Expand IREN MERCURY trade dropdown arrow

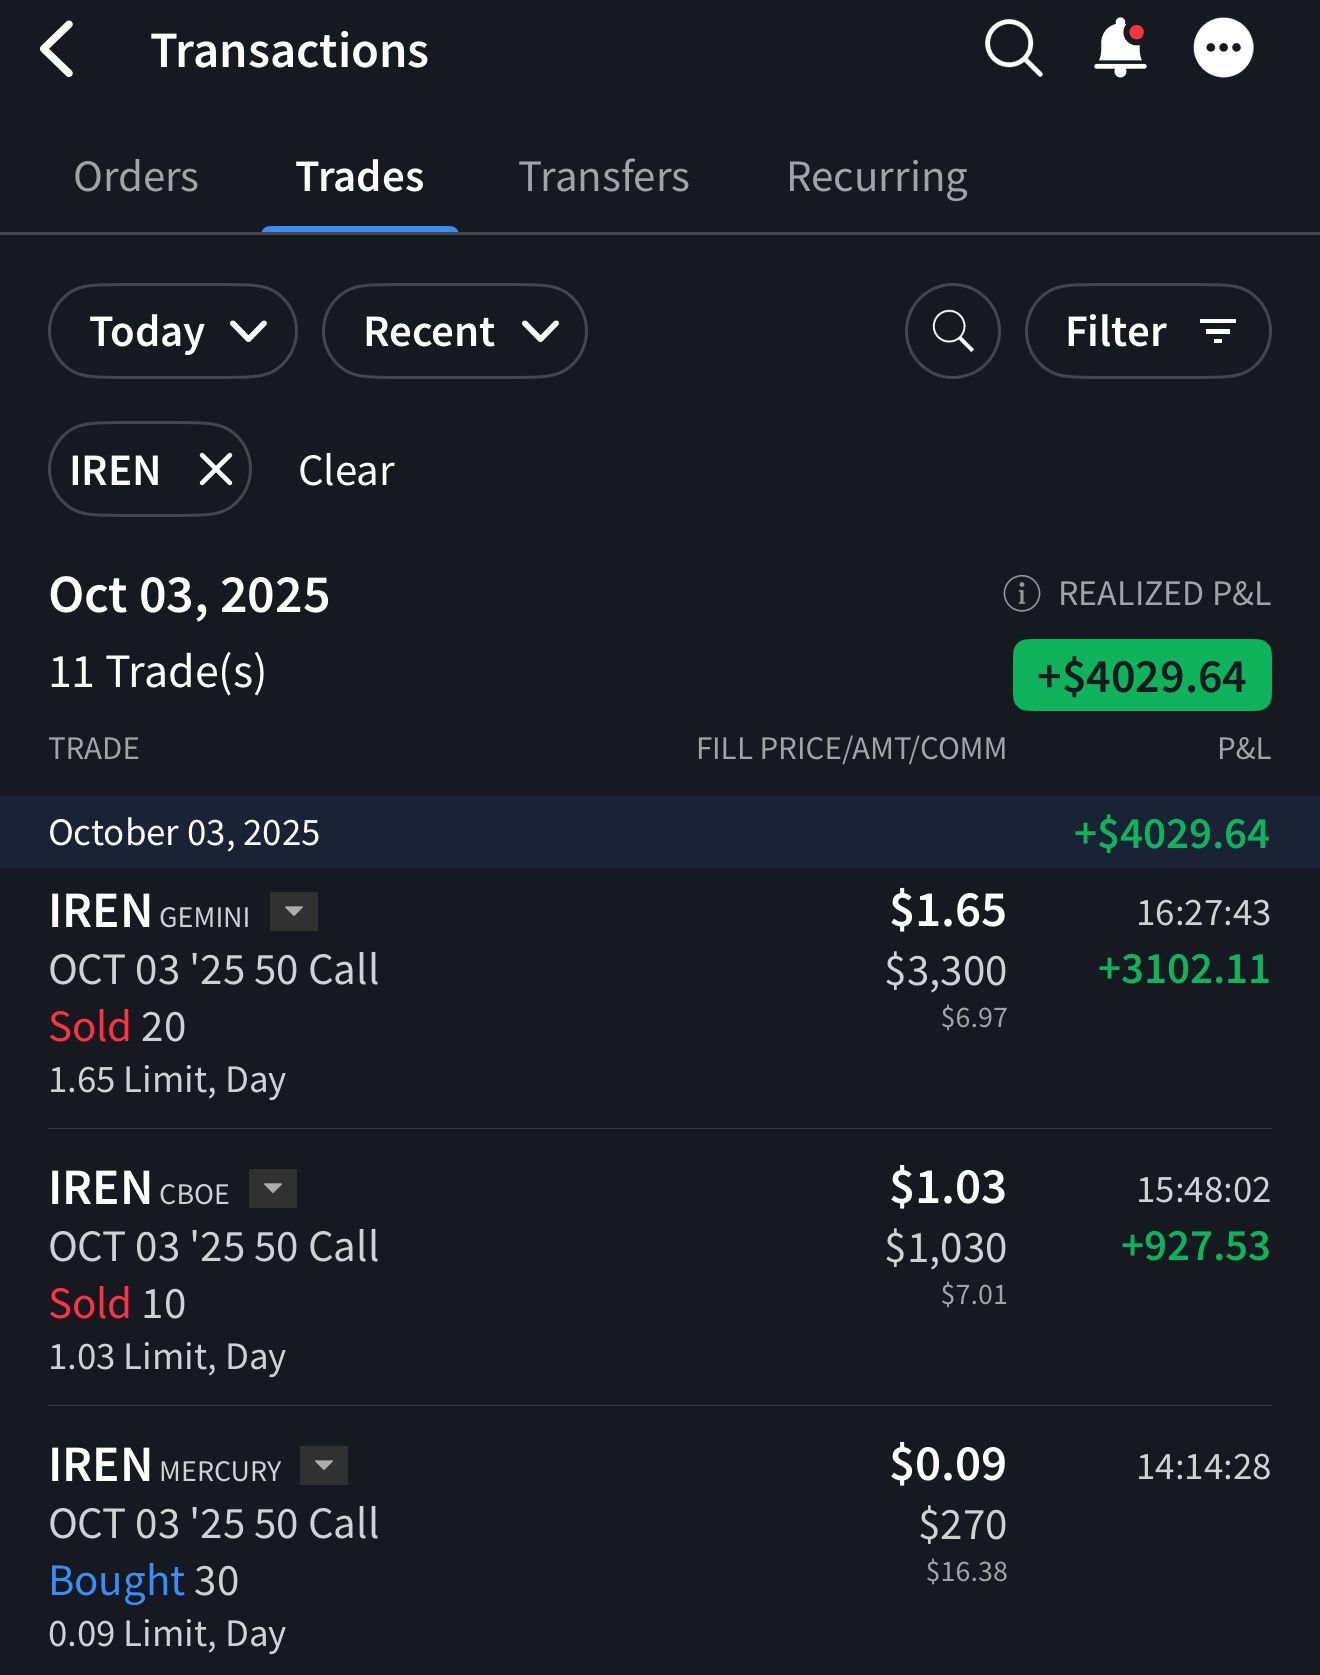[x=324, y=1466]
